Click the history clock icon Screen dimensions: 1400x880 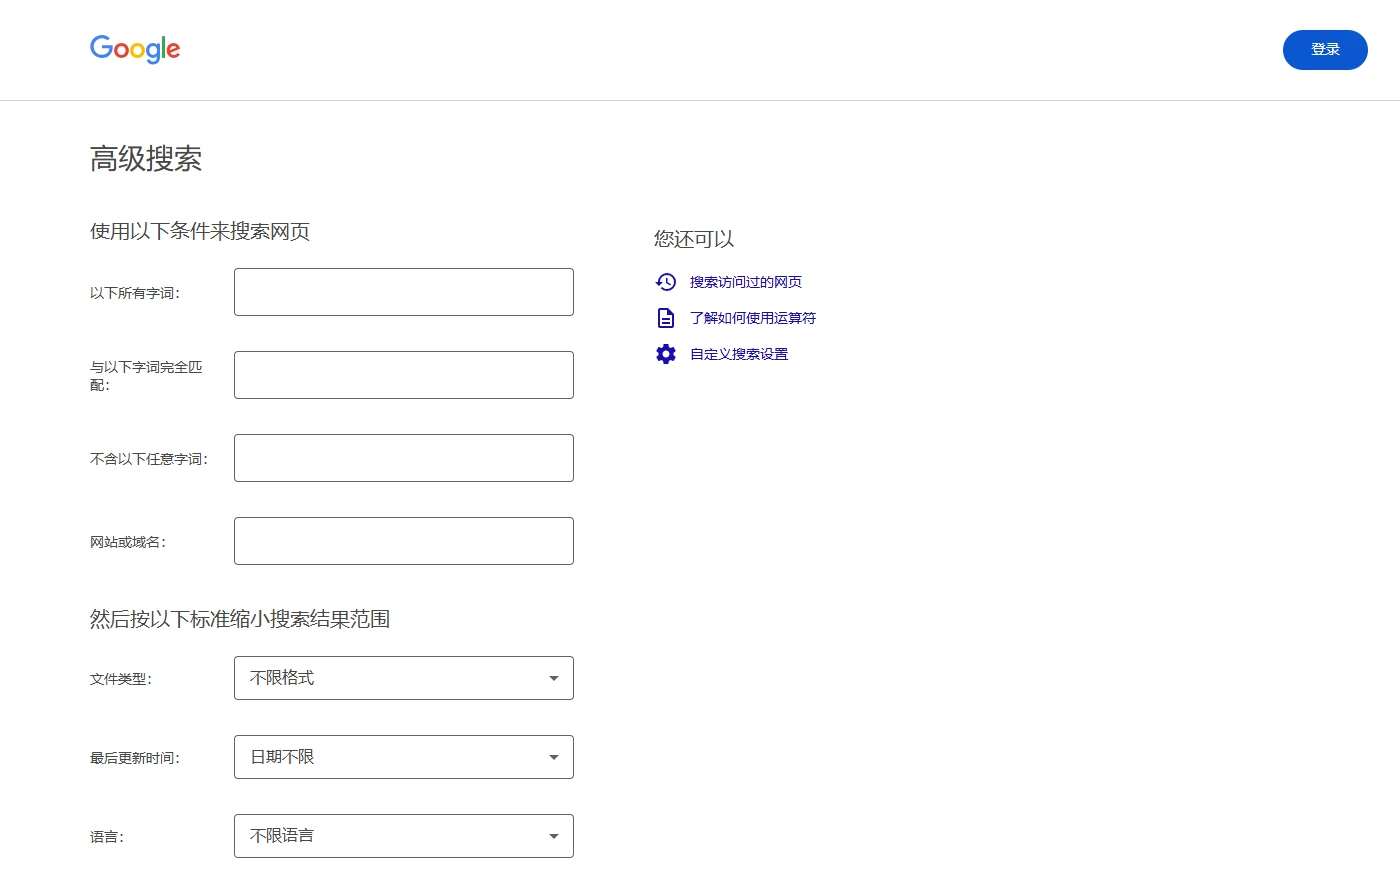pyautogui.click(x=666, y=282)
